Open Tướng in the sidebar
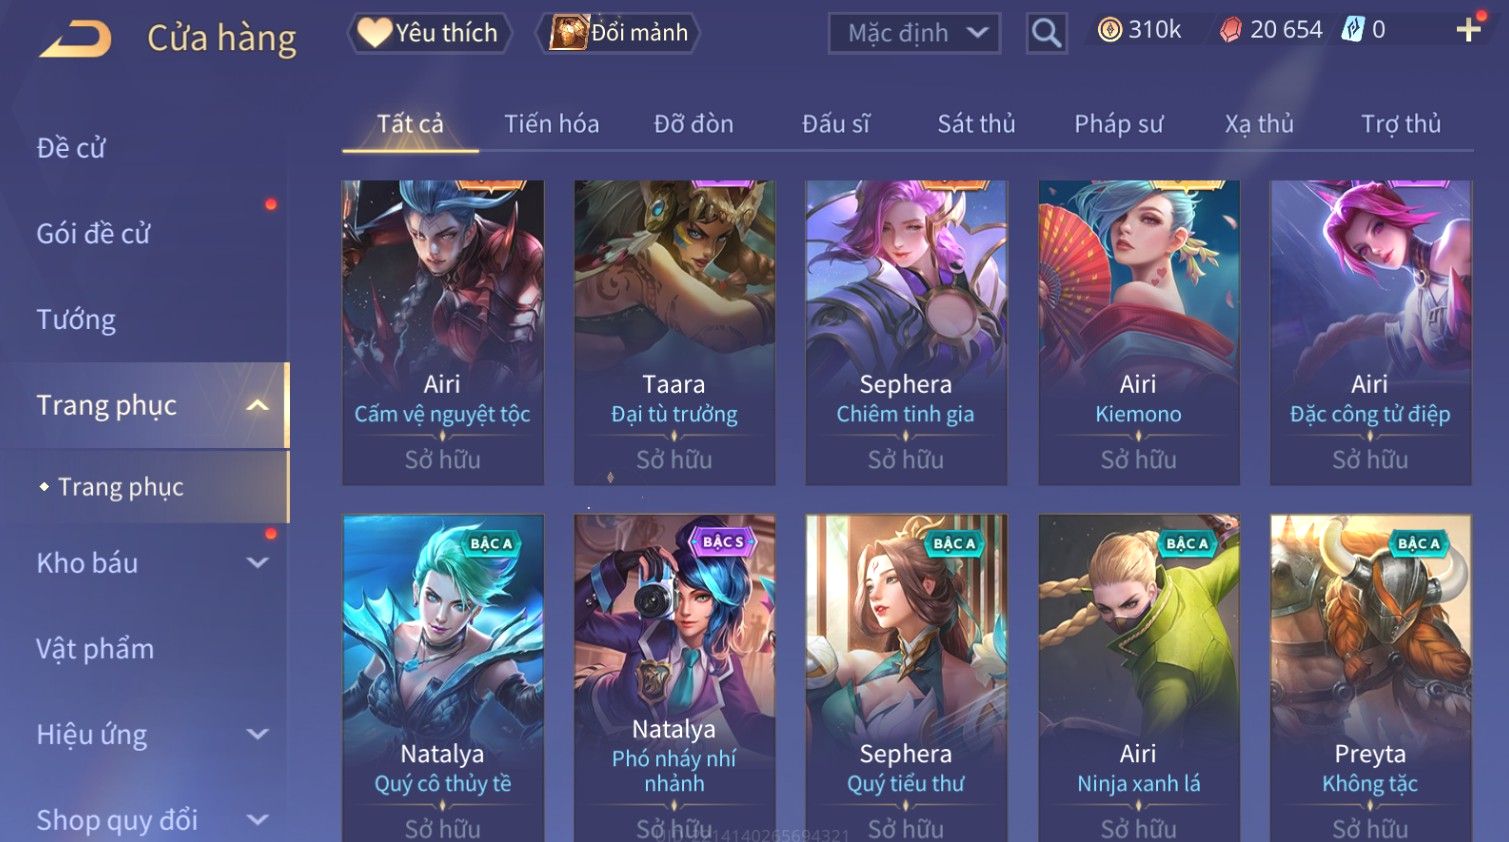Viewport: 1509px width, 842px height. coord(76,320)
